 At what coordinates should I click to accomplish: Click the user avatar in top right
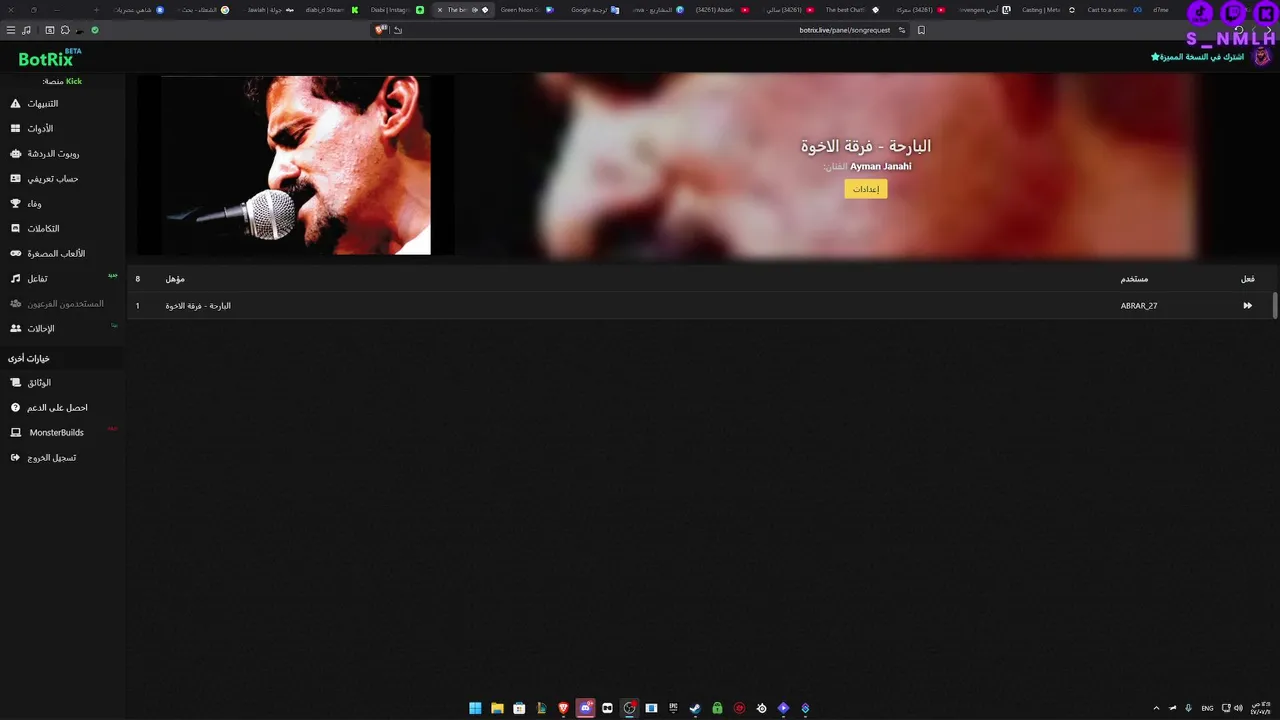(x=1261, y=57)
